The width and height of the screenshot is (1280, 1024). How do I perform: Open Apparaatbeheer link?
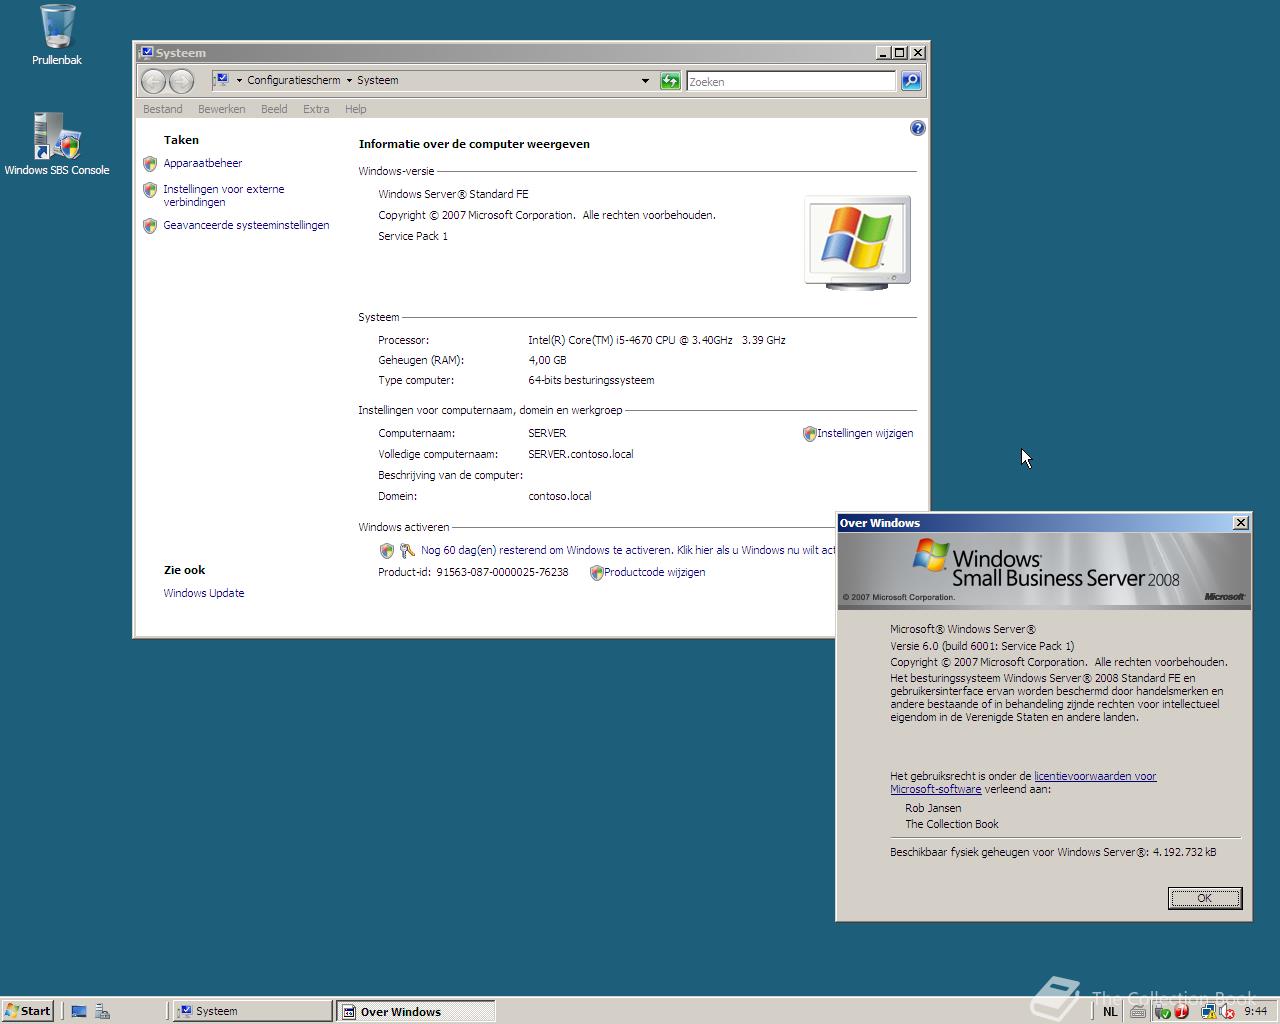click(x=203, y=163)
